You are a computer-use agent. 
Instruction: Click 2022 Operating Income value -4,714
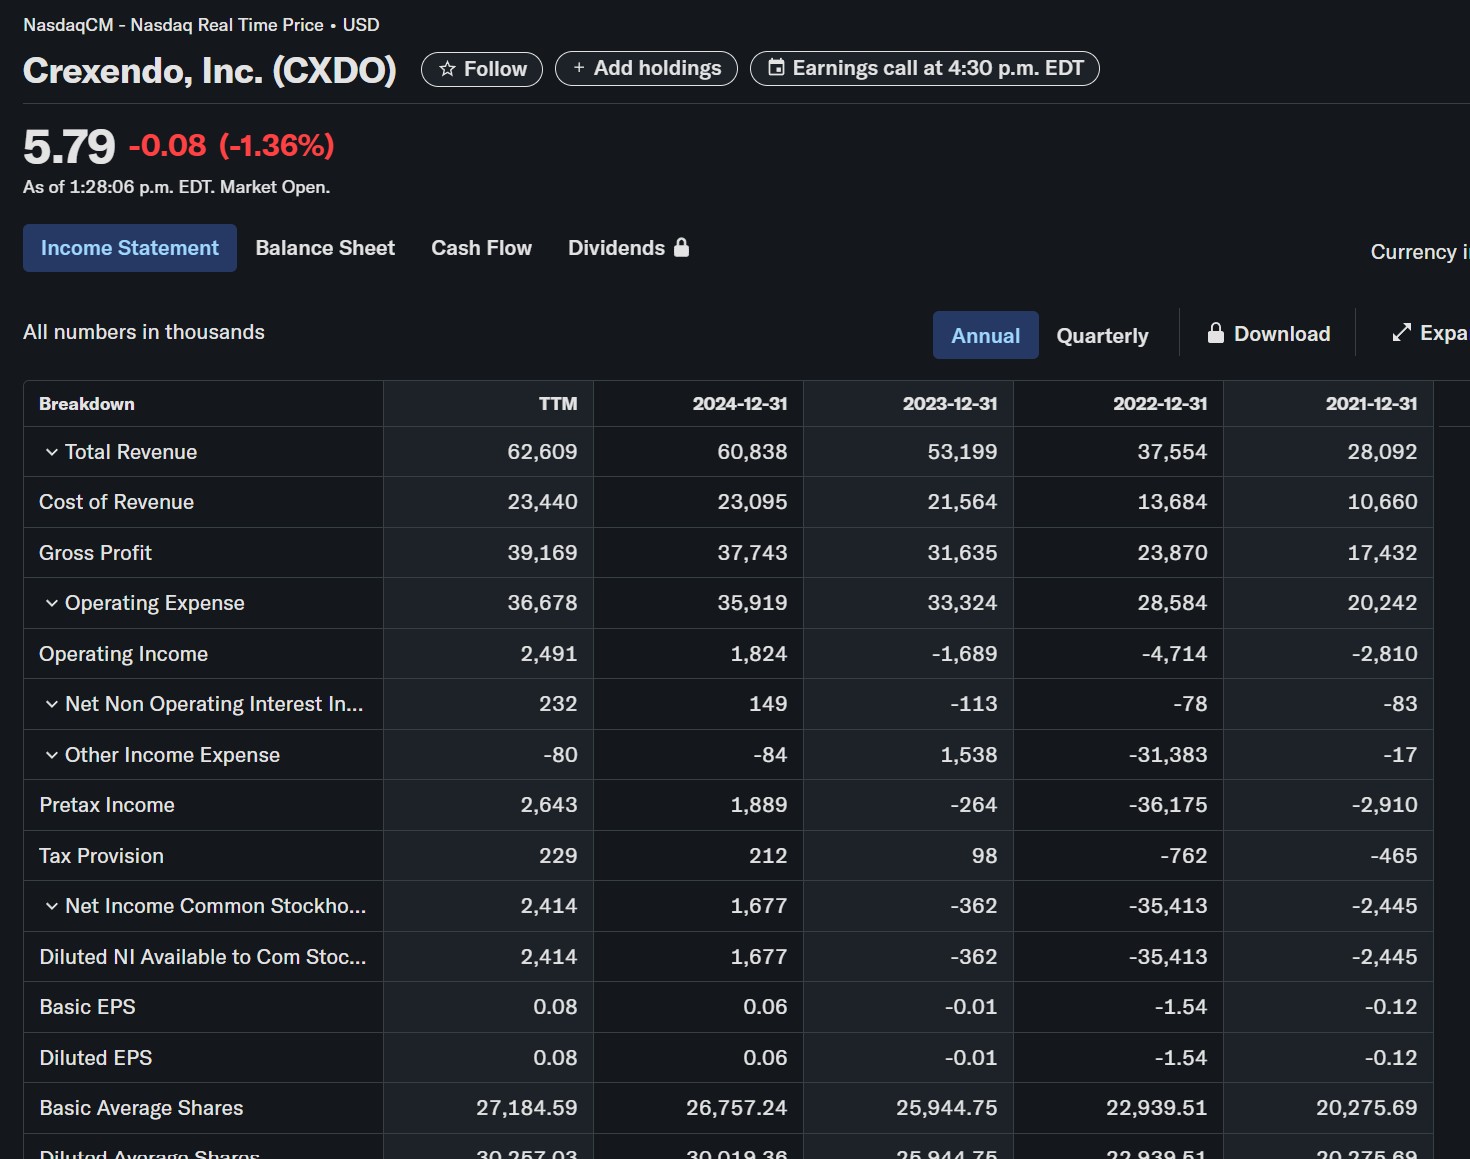pos(1175,654)
